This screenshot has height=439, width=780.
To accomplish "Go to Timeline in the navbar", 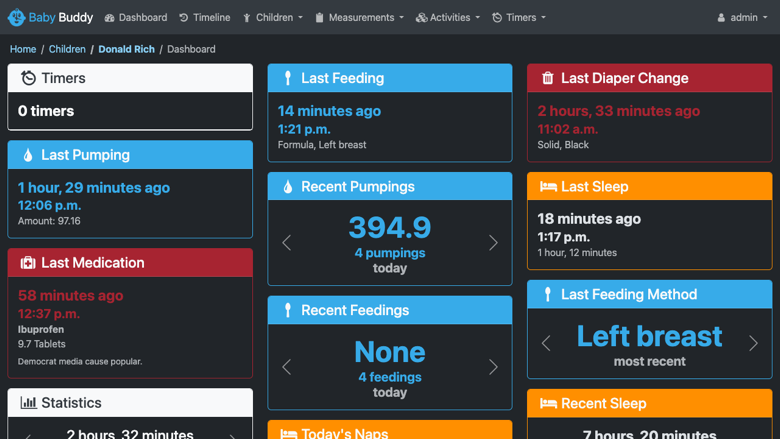I will [x=204, y=18].
